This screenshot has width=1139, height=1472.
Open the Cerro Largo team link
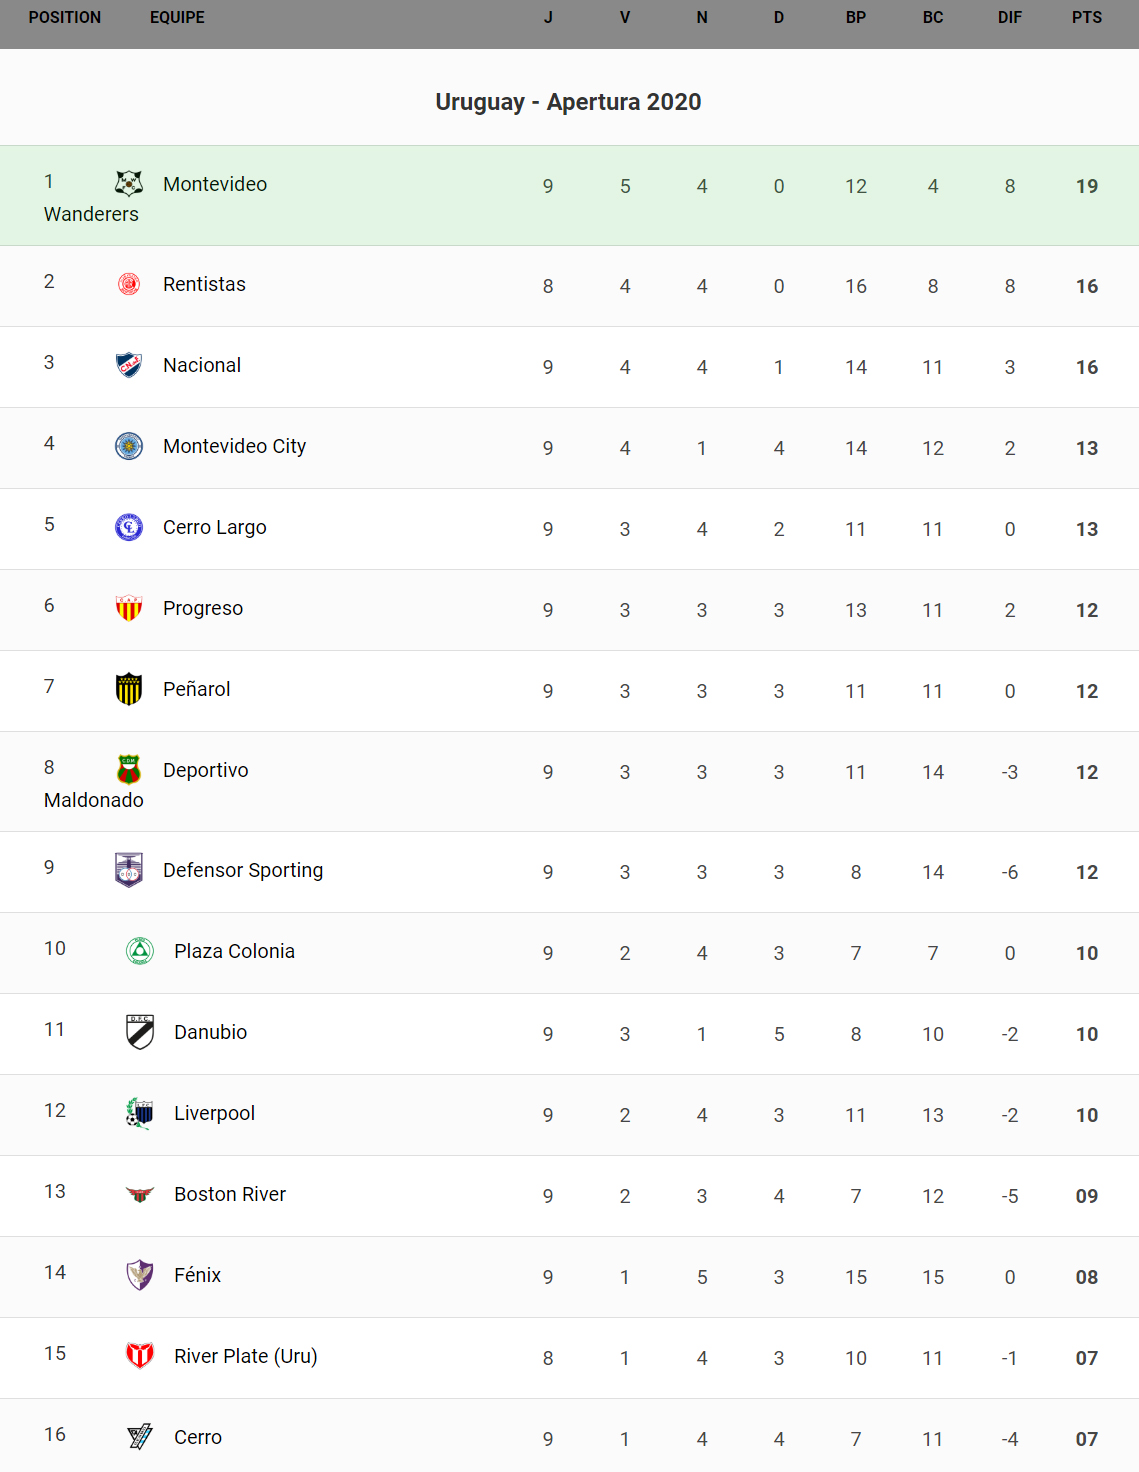coord(214,527)
